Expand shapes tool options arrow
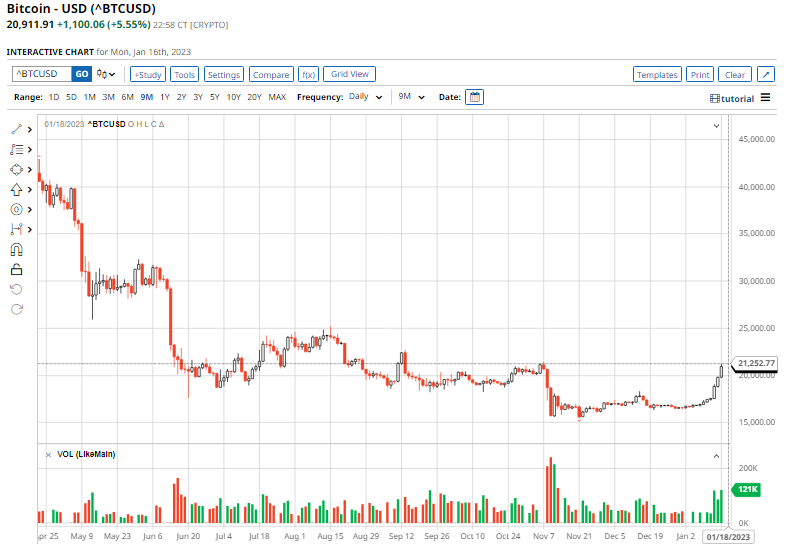The height and width of the screenshot is (549, 789). [x=30, y=170]
